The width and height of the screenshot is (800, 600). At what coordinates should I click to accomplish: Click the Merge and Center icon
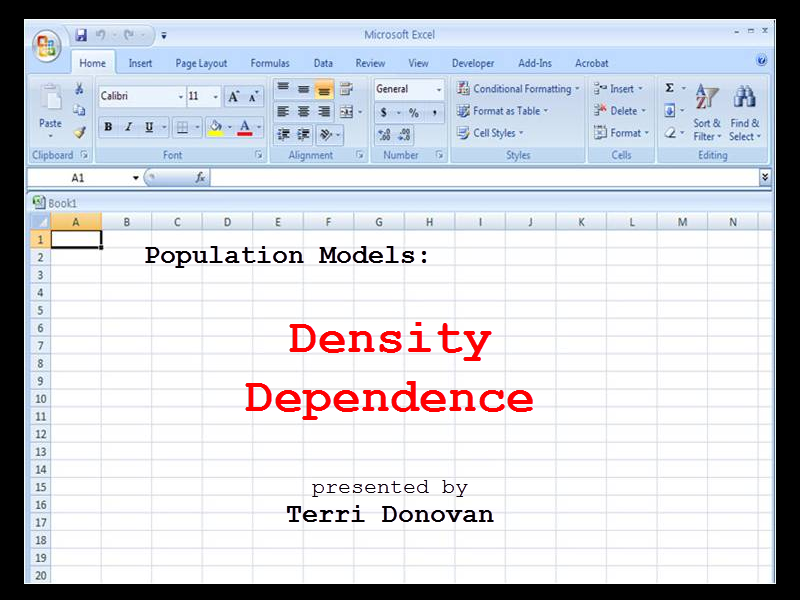[346, 111]
